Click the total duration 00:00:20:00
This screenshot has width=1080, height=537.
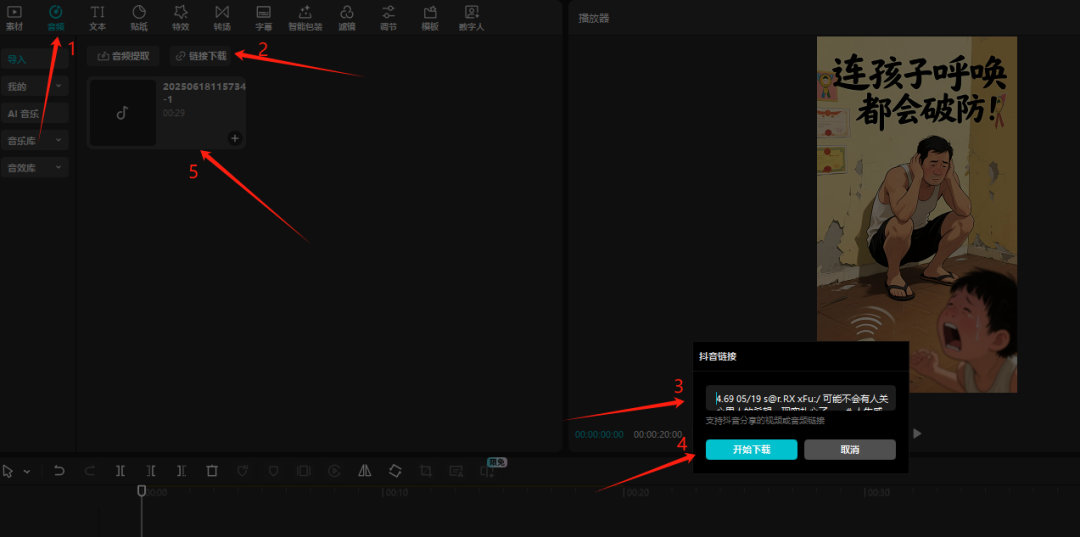[x=658, y=434]
